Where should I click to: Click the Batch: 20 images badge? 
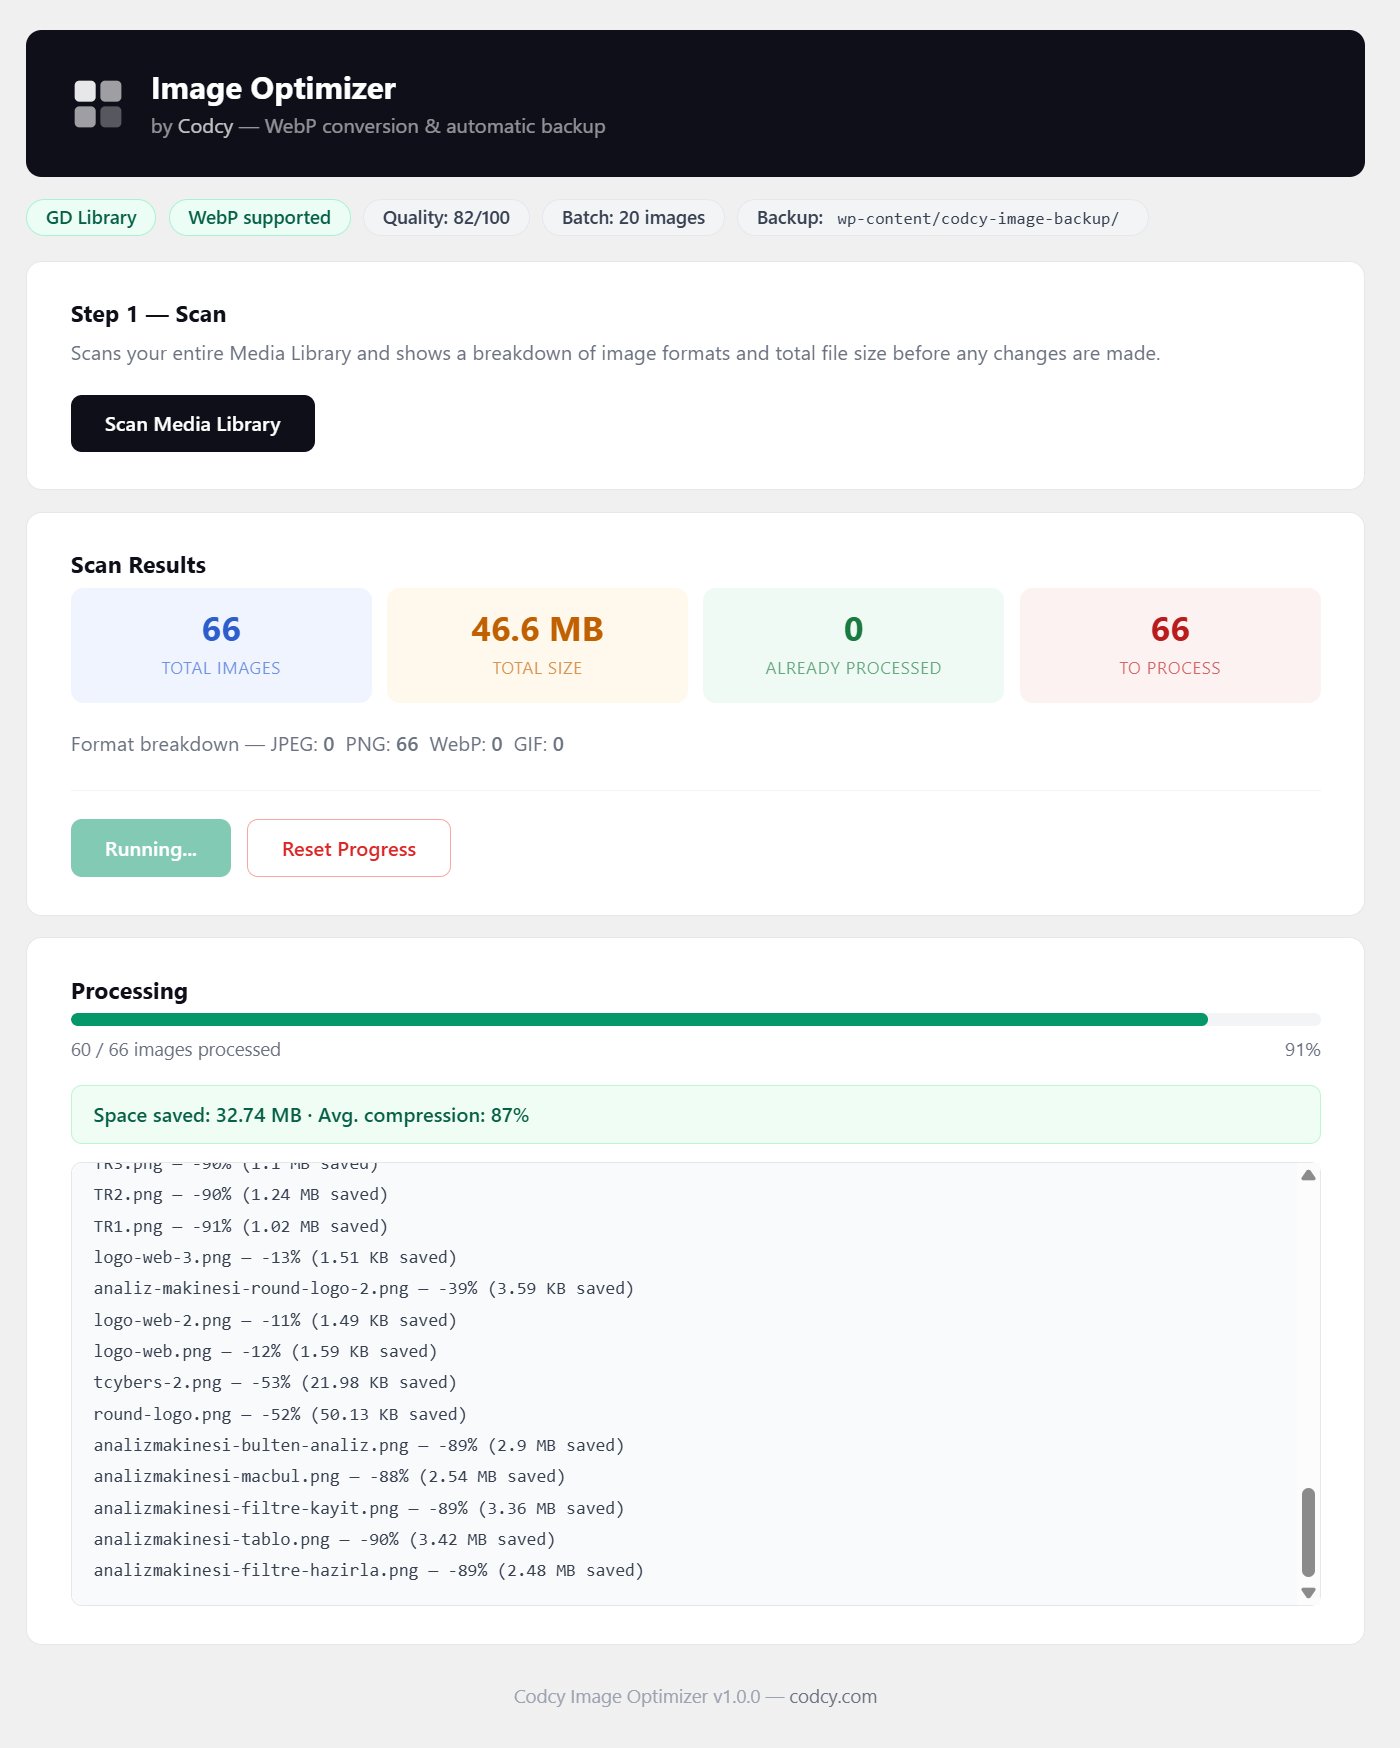coord(633,218)
